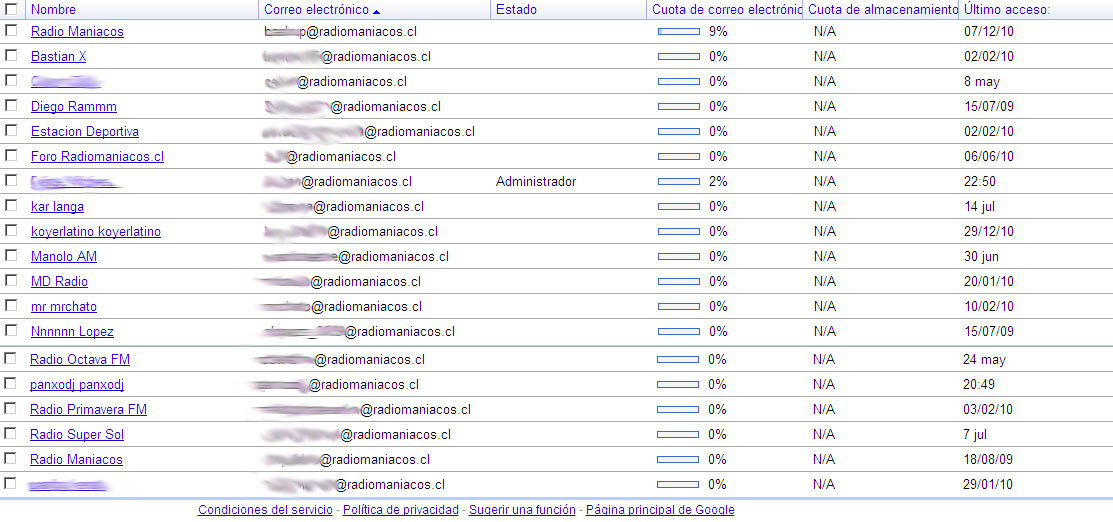This screenshot has width=1113, height=522.
Task: Click the 03/02/10 last access date
Action: tap(987, 409)
